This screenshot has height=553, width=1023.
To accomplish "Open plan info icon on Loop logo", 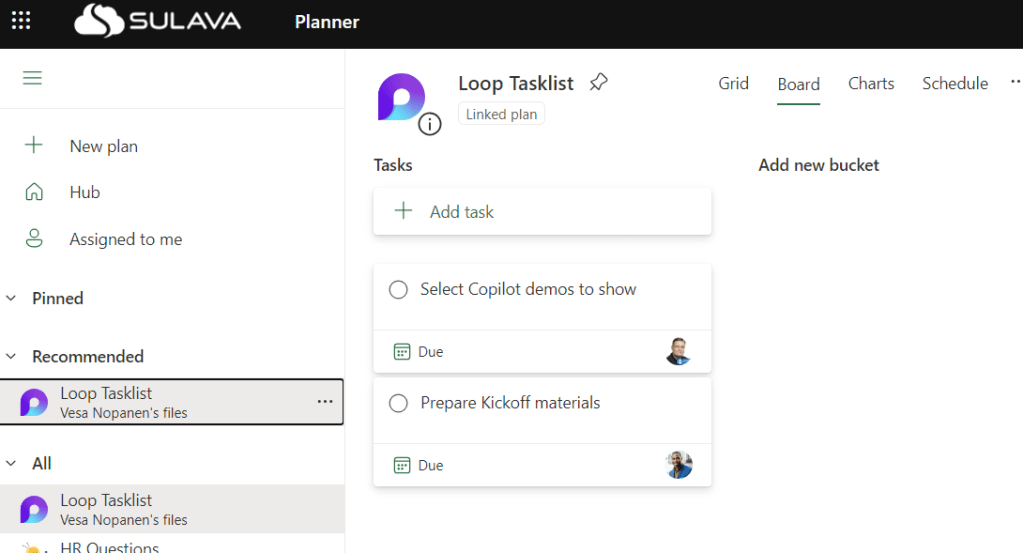I will 430,124.
